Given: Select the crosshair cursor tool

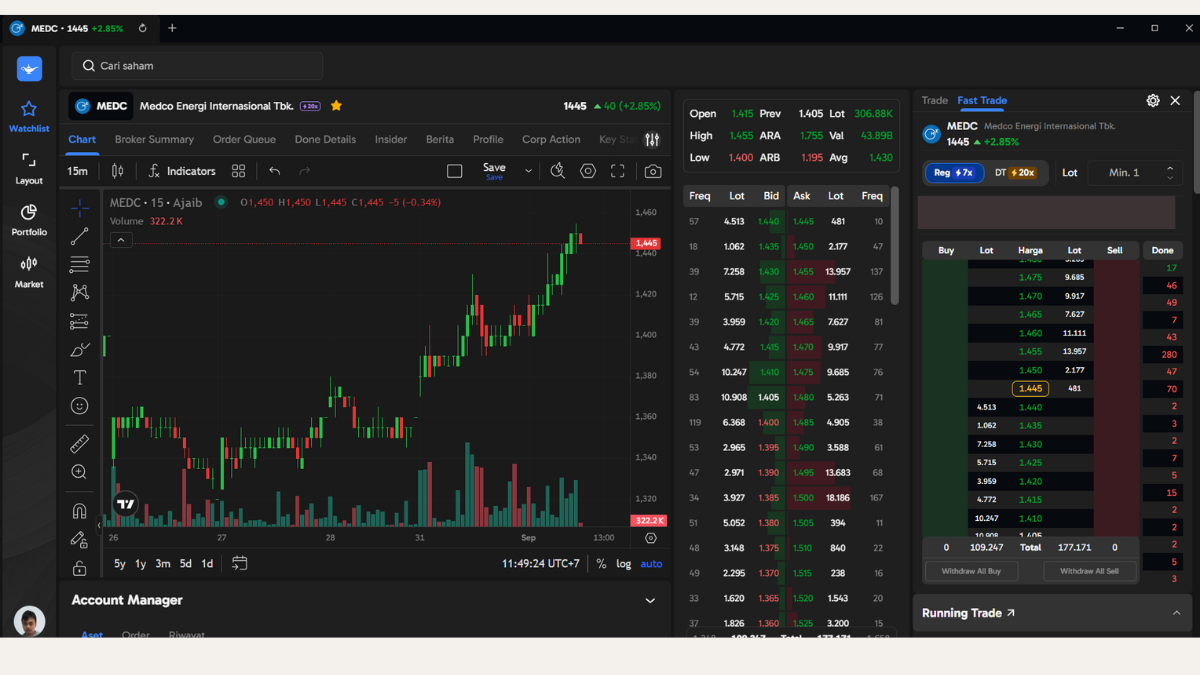Looking at the screenshot, I should point(79,208).
